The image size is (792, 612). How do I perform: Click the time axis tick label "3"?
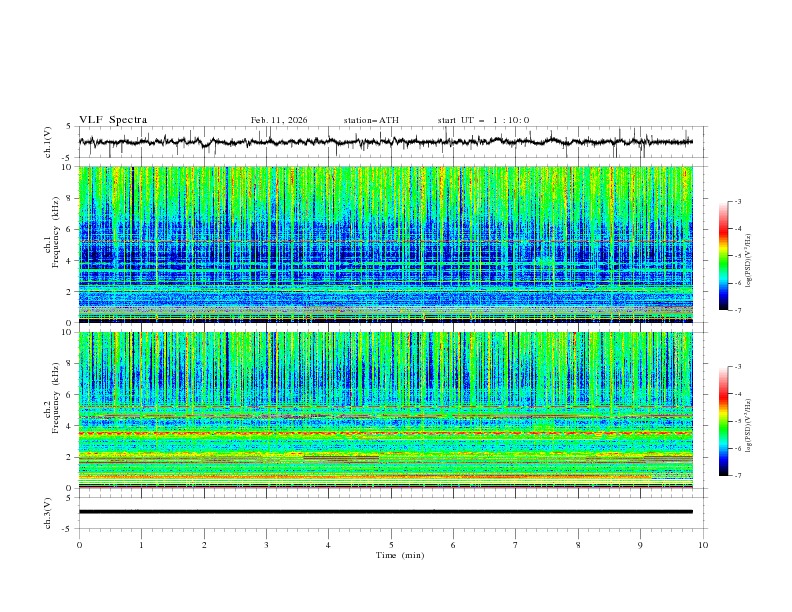pos(266,545)
